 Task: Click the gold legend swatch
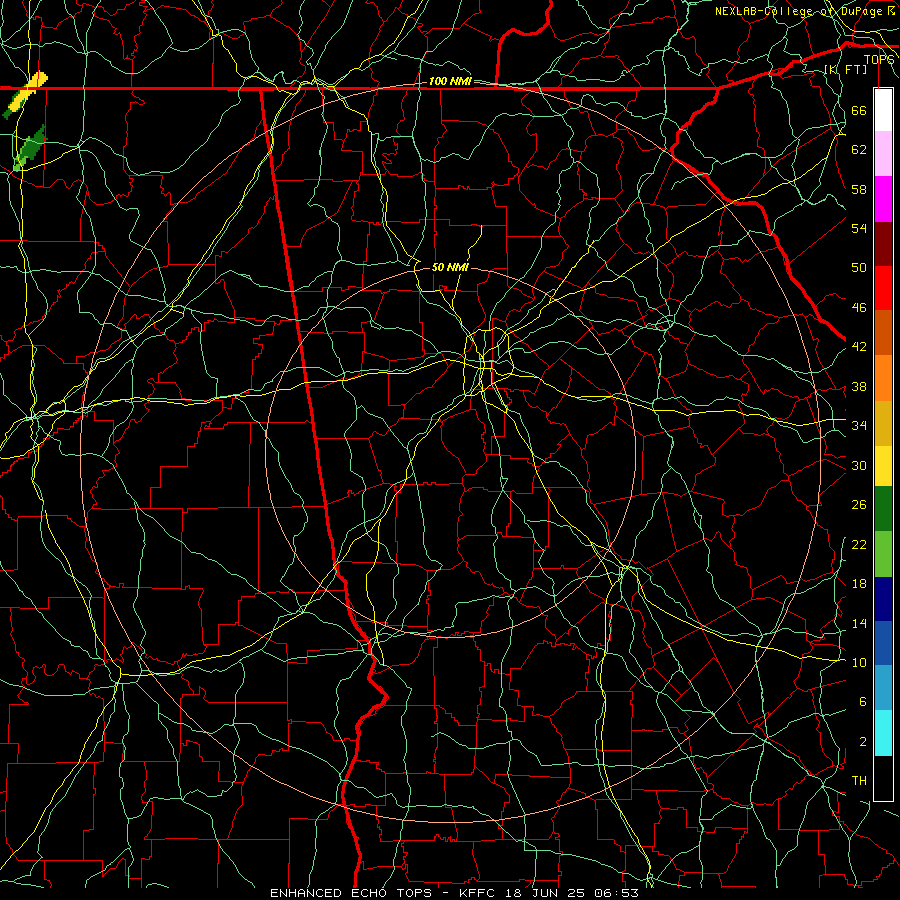883,423
